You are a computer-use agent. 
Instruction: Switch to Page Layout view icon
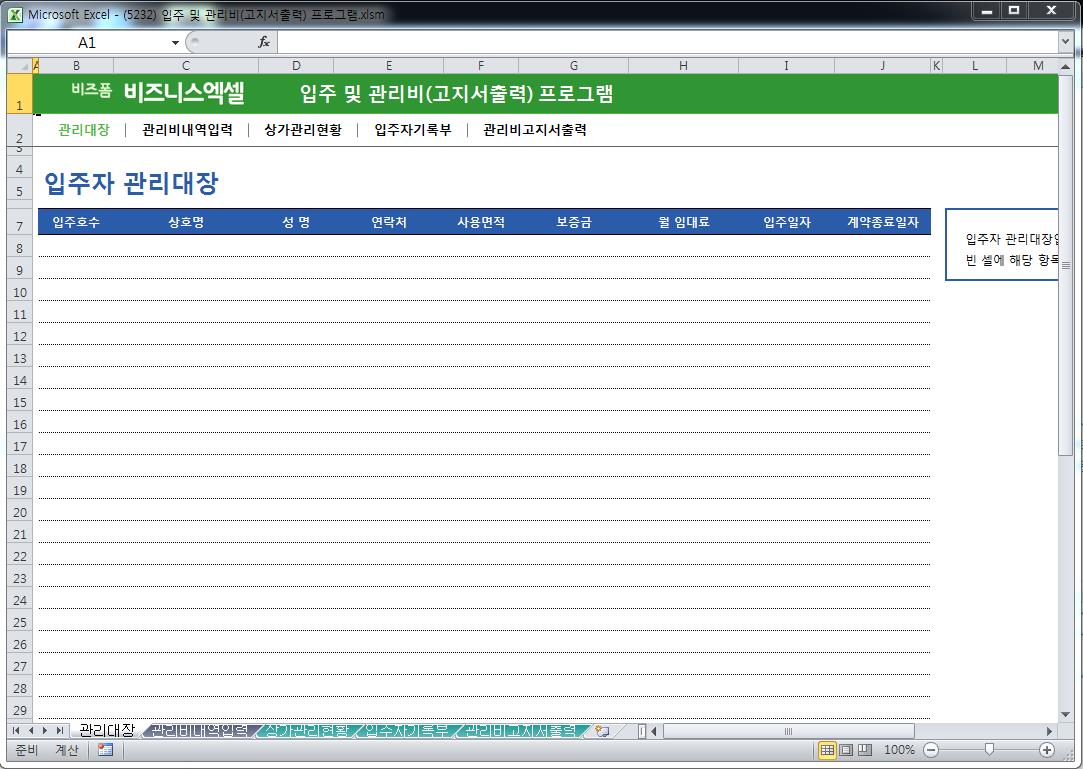coord(845,750)
